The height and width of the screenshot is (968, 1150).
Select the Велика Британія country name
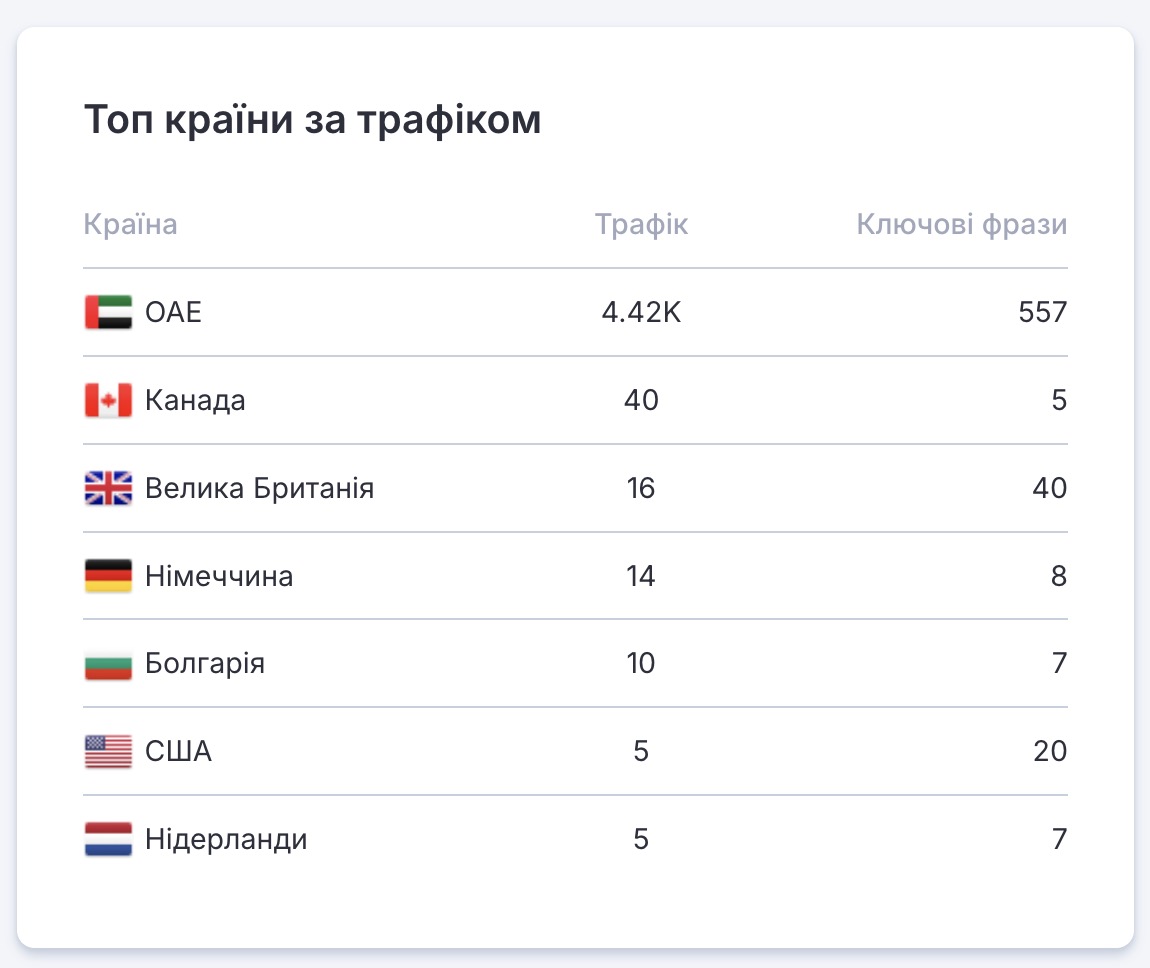259,489
